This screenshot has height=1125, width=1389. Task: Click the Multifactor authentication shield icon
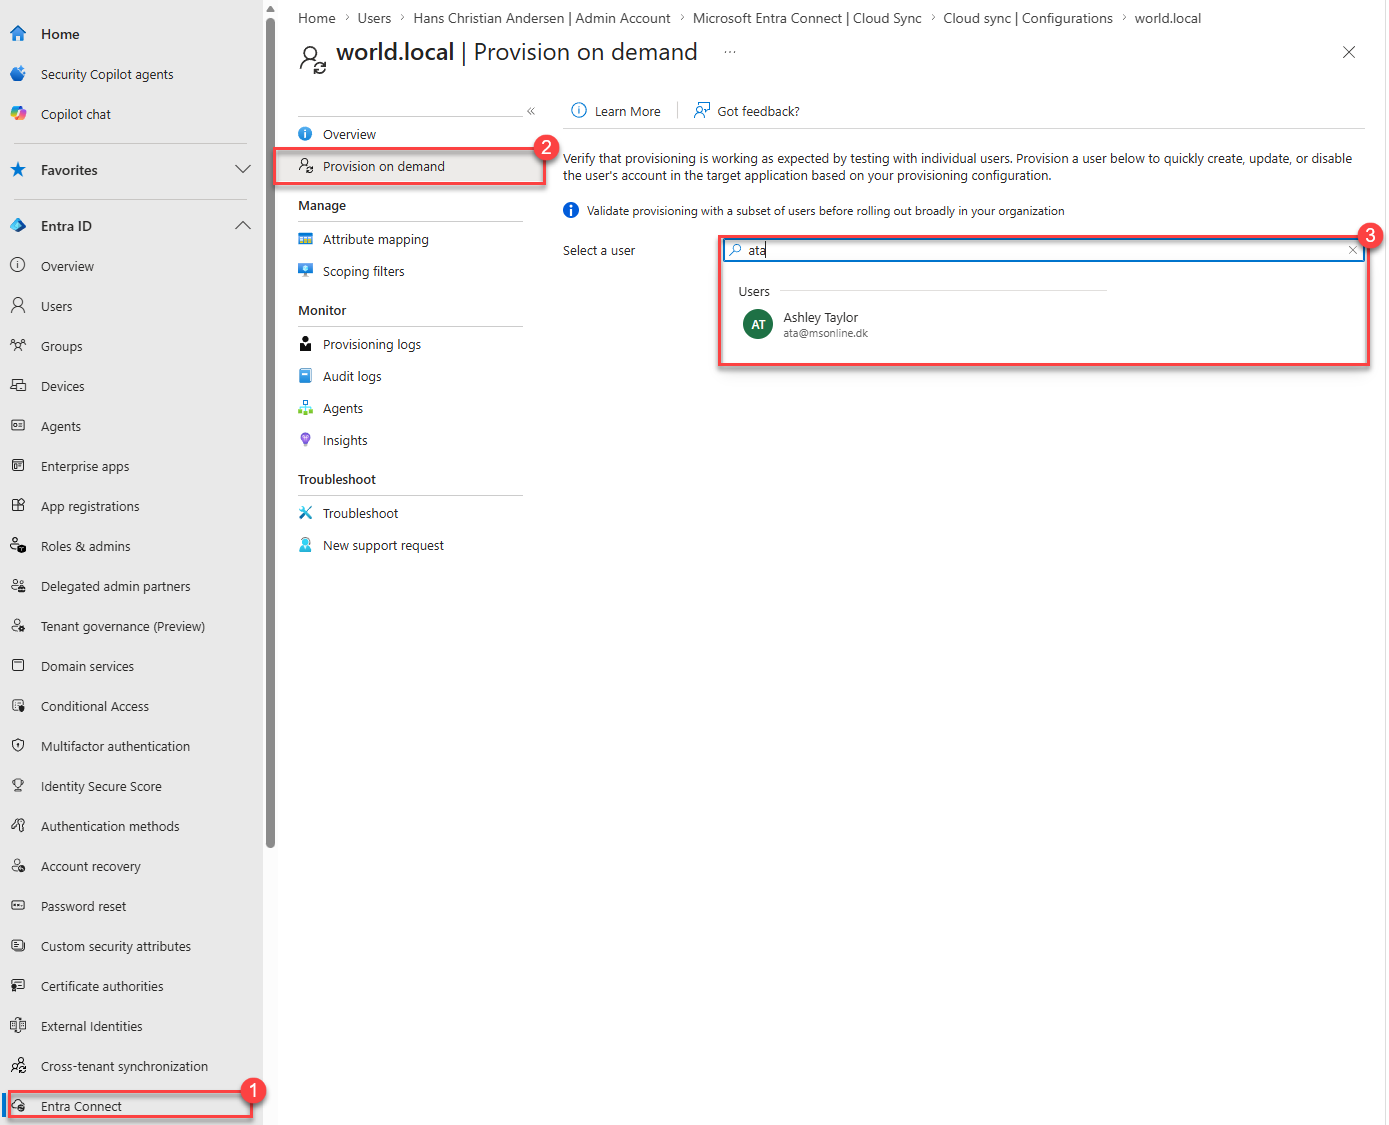(x=18, y=746)
